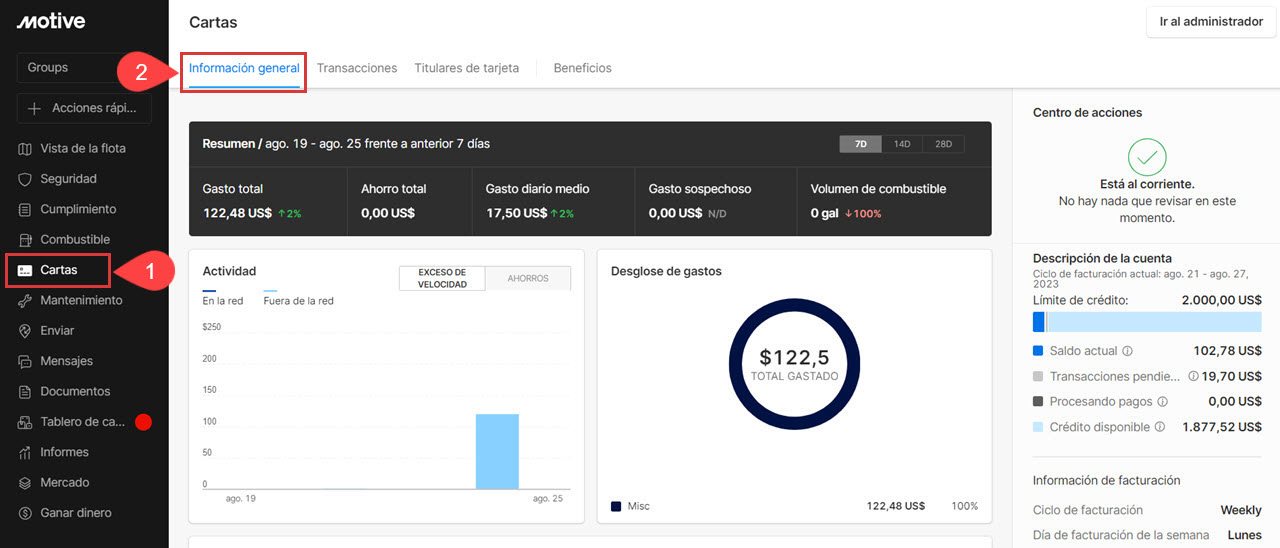
Task: Click the Mantenimiento wrench icon
Action: click(x=26, y=301)
